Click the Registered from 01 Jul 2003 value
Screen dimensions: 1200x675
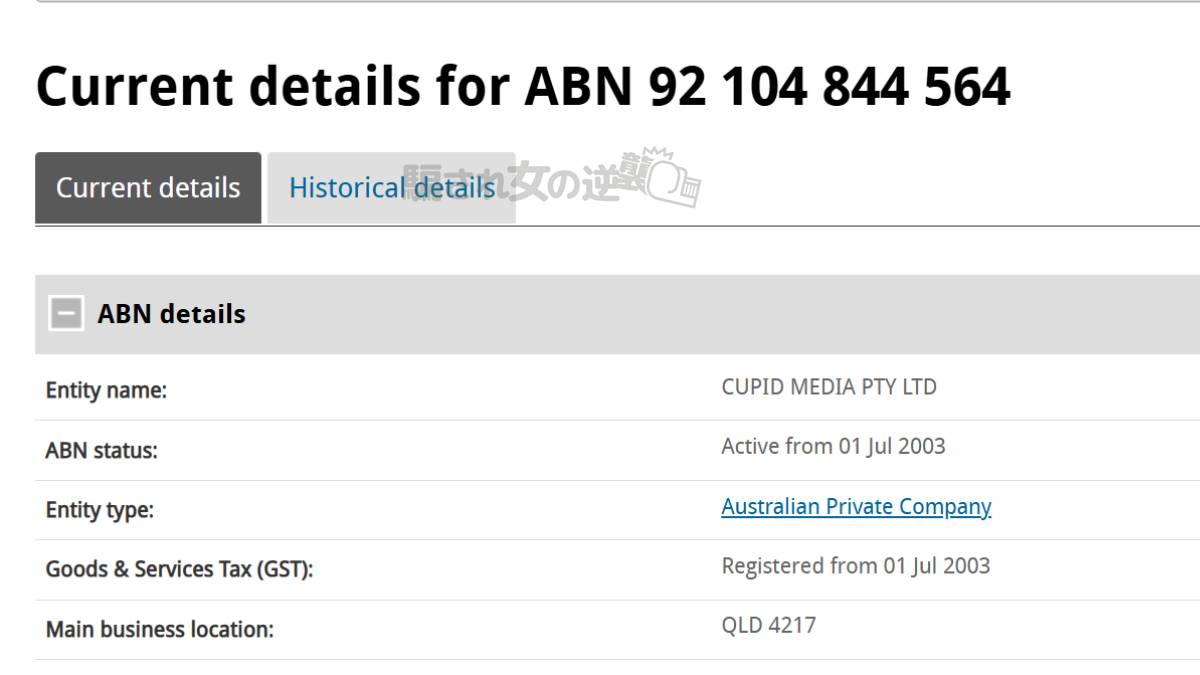(x=856, y=566)
